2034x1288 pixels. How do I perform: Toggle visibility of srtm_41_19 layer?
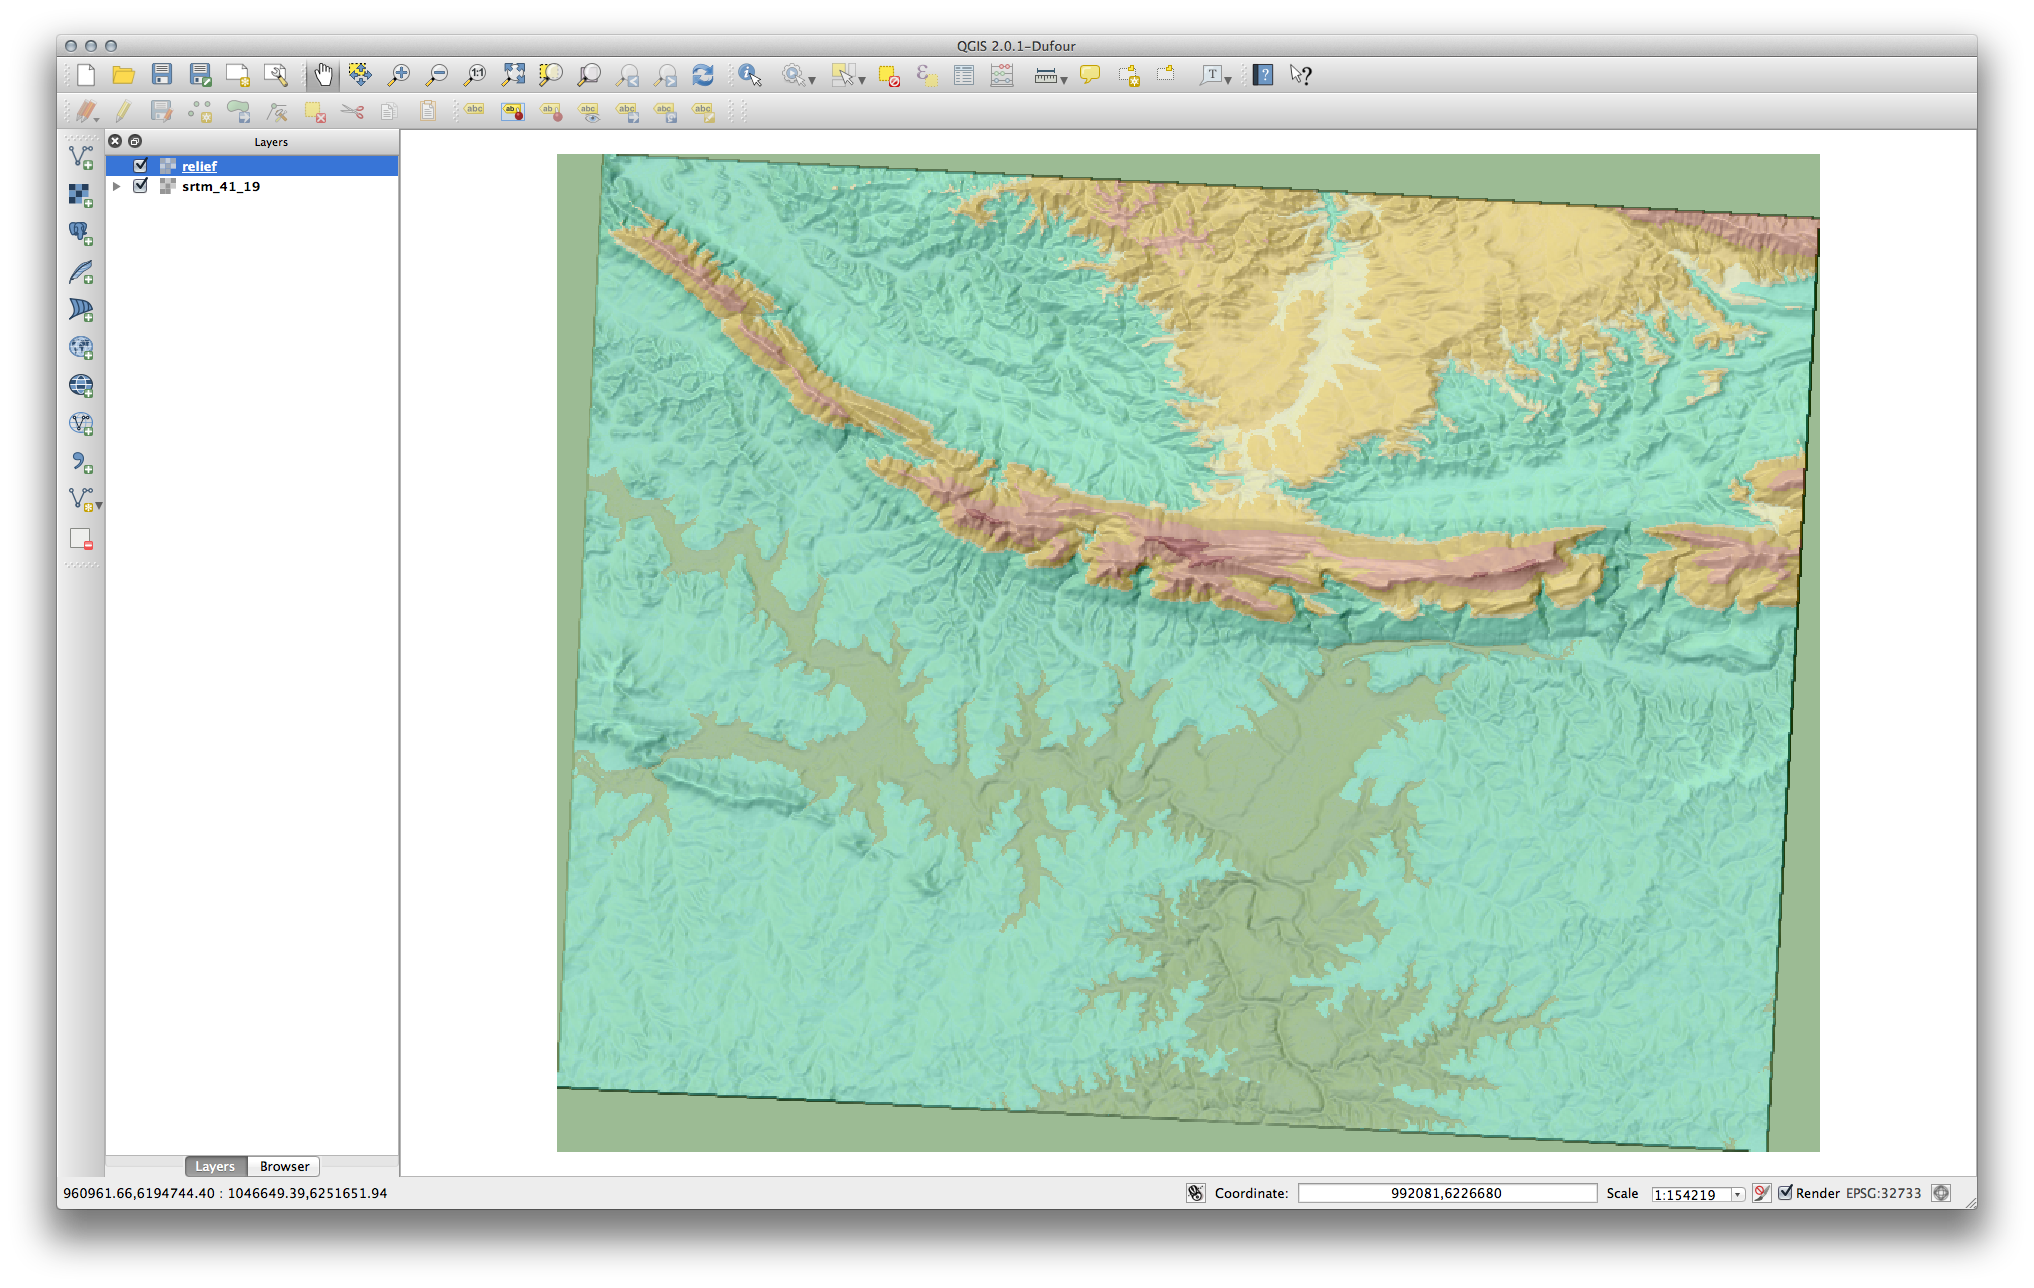click(141, 186)
